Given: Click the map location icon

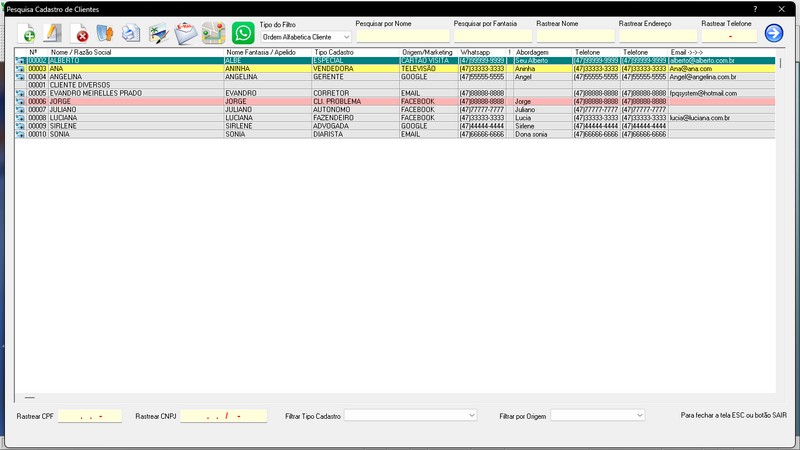Looking at the screenshot, I should click(x=213, y=33).
